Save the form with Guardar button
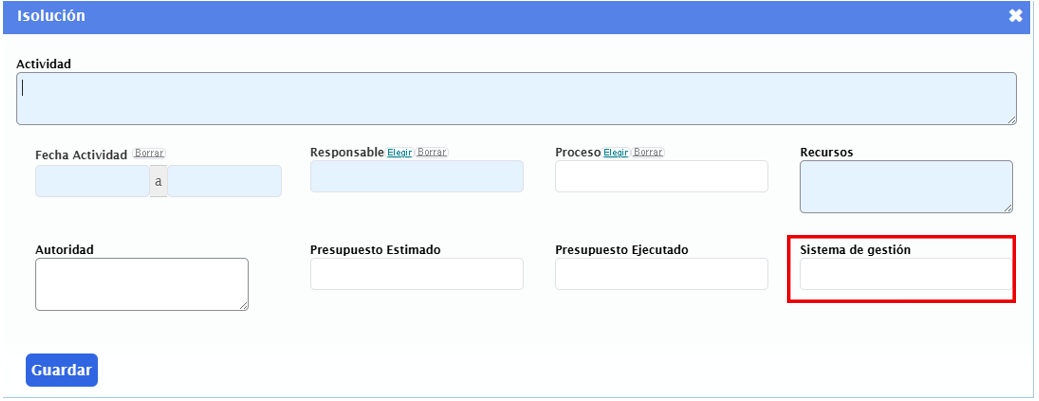 click(x=62, y=370)
